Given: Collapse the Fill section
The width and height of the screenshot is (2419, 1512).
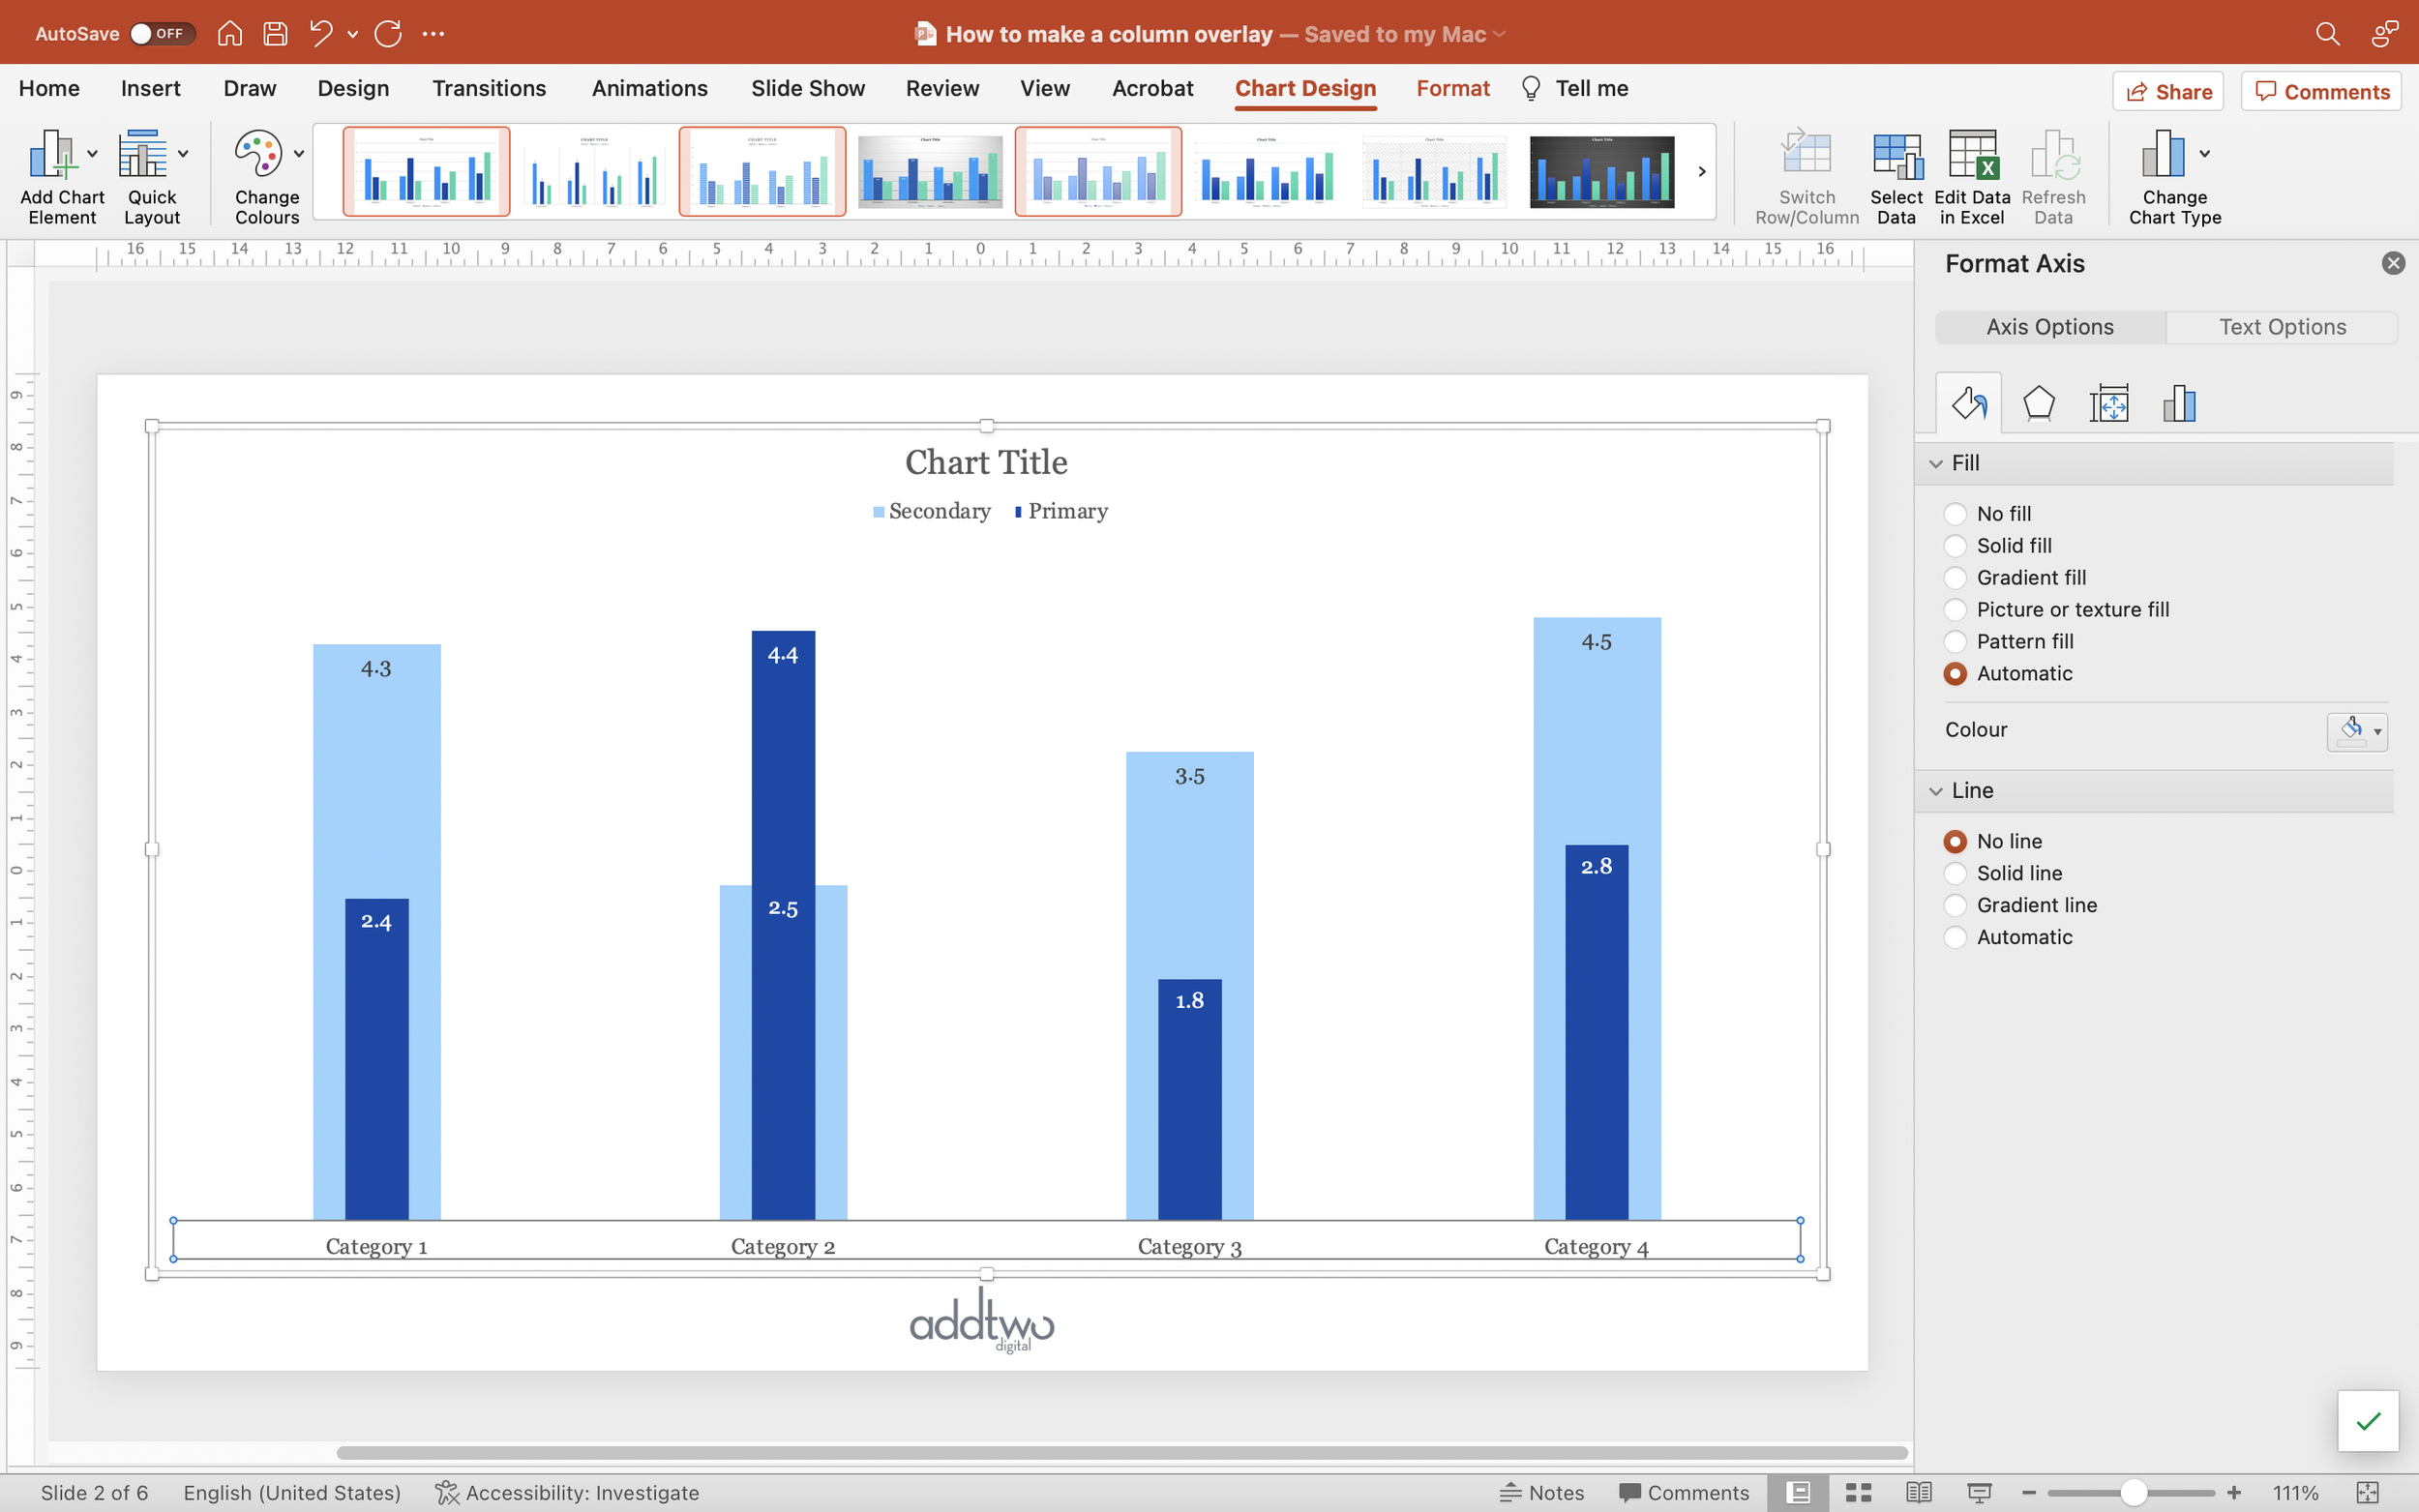Looking at the screenshot, I should click(x=1936, y=464).
